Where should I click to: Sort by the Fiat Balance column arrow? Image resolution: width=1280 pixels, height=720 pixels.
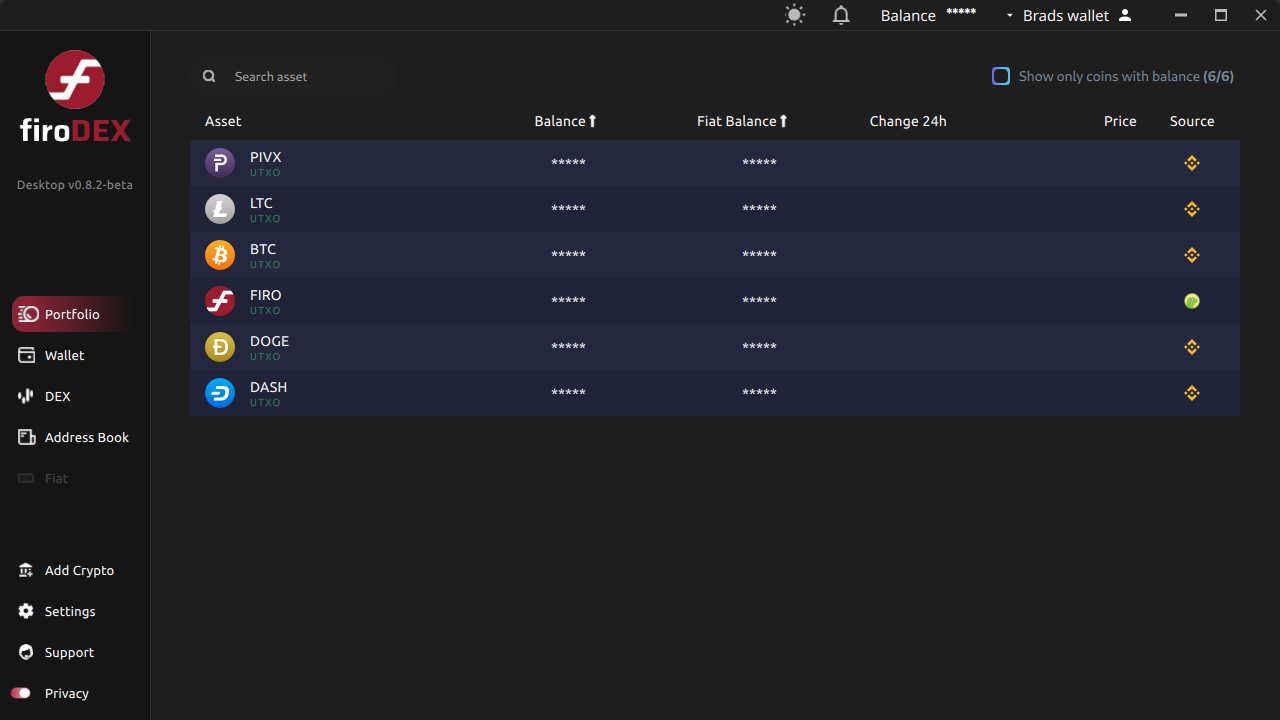[783, 121]
